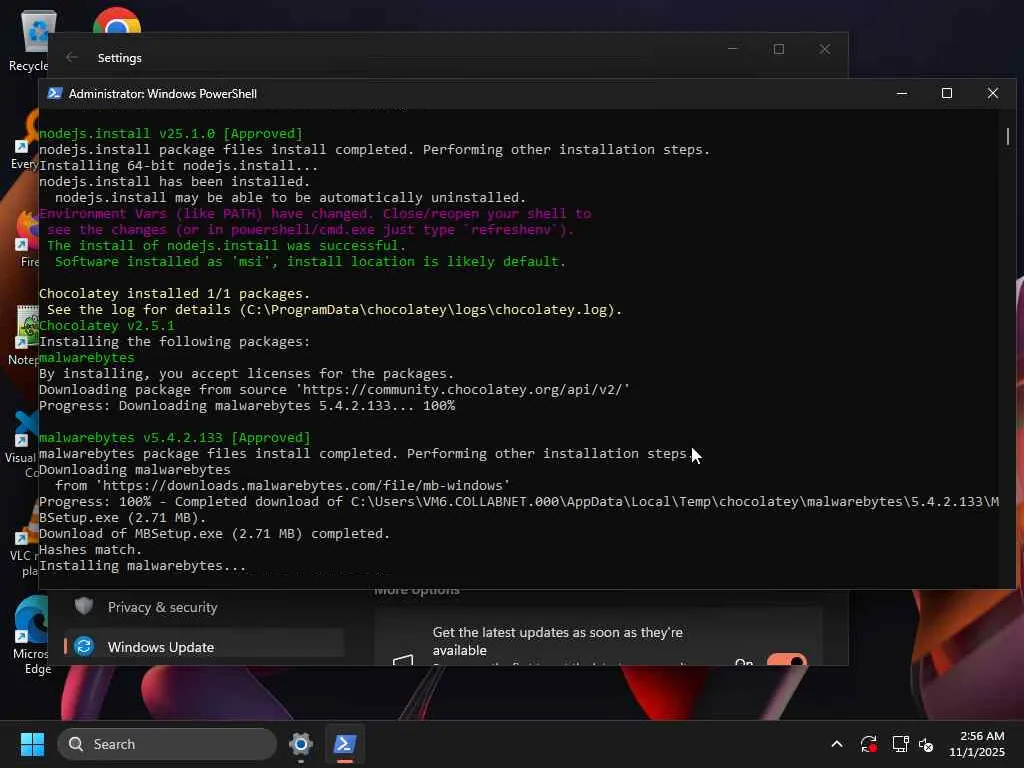Click 'Chocolatey v2.5.1' line in PowerShell
The height and width of the screenshot is (768, 1024).
click(106, 325)
